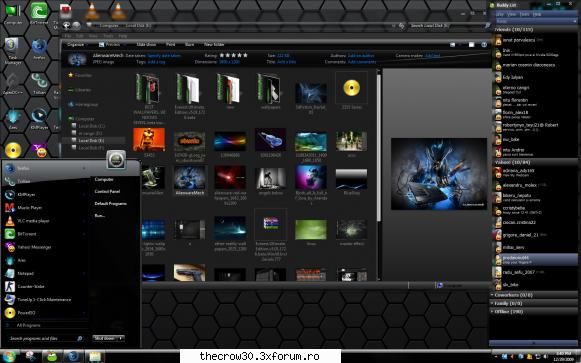This screenshot has width=581, height=363.
Task: Click the Start orb on the taskbar
Action: point(8,356)
